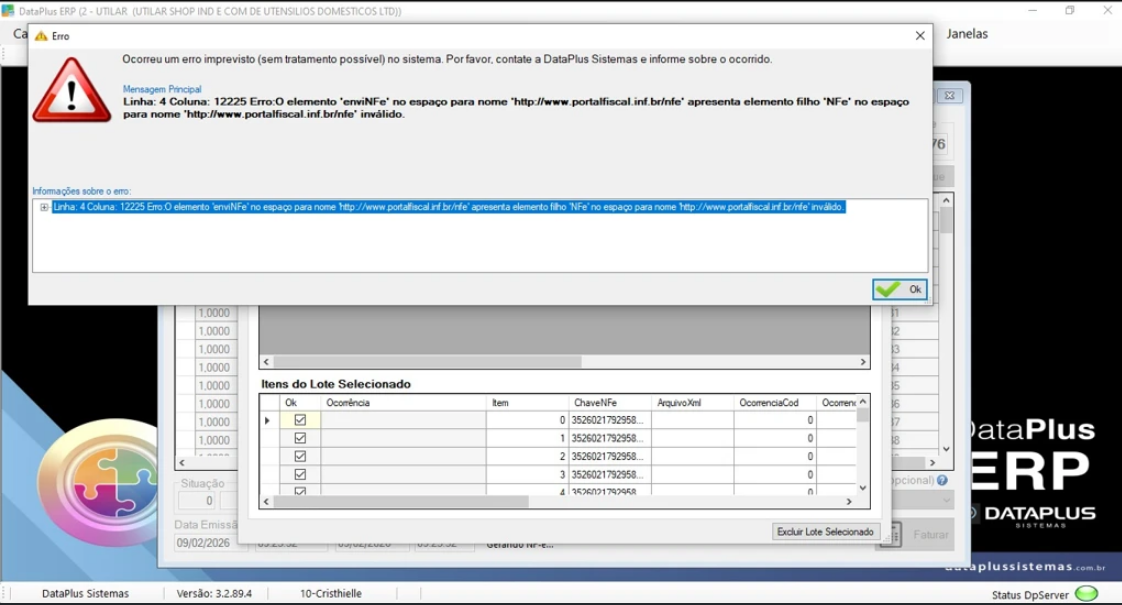Expand the error detail tree node
The width and height of the screenshot is (1122, 605).
[x=44, y=208]
